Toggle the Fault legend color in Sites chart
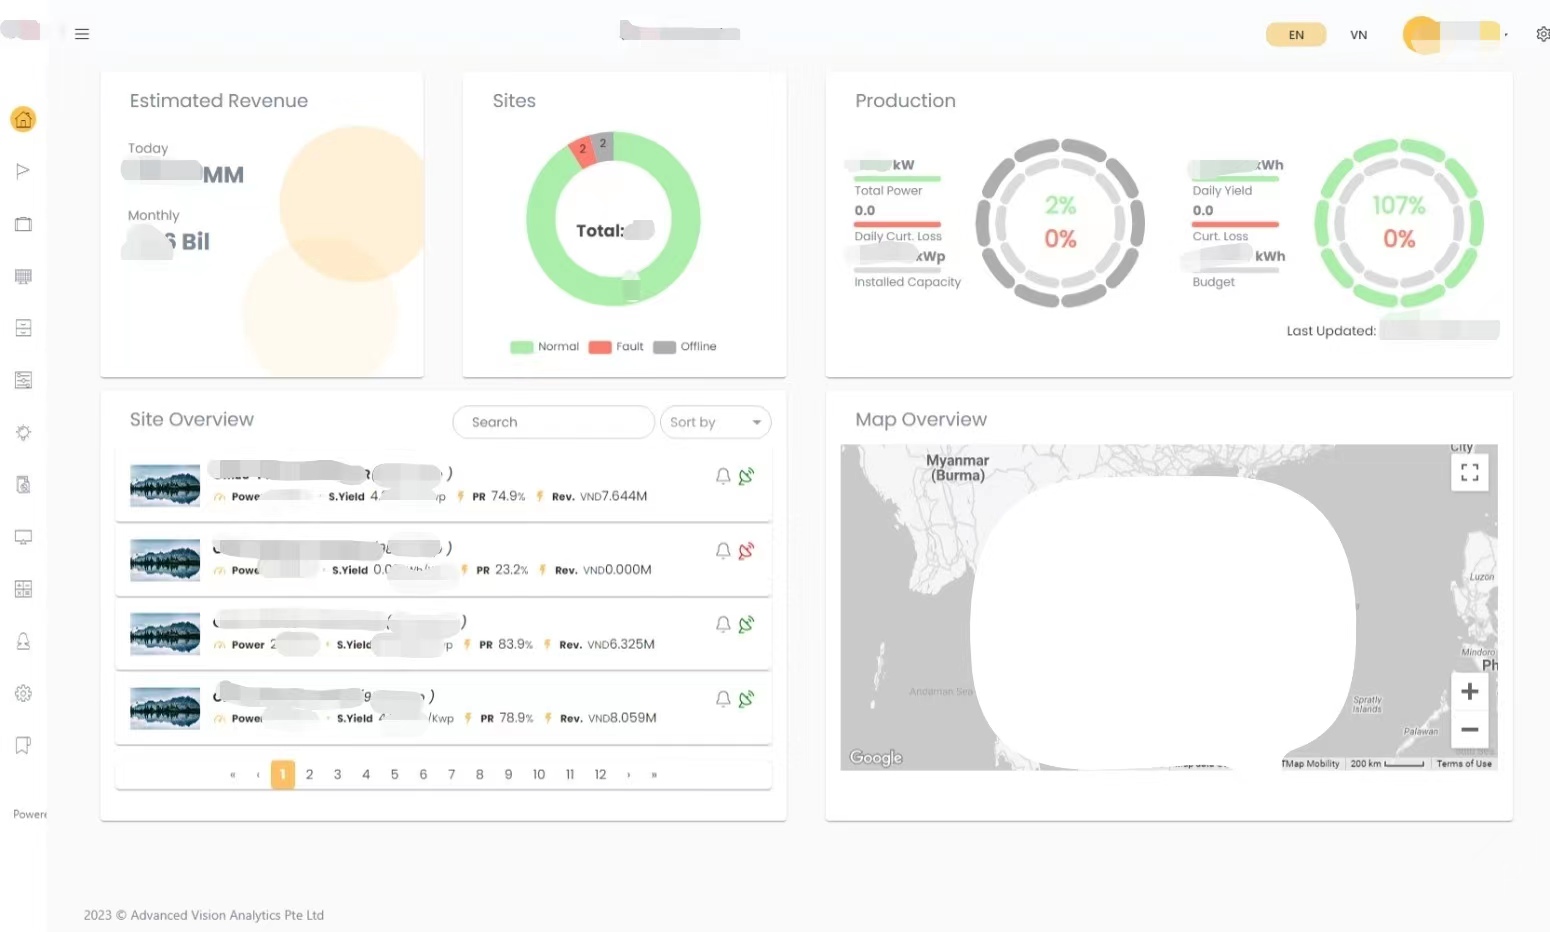This screenshot has height=932, width=1550. (600, 347)
